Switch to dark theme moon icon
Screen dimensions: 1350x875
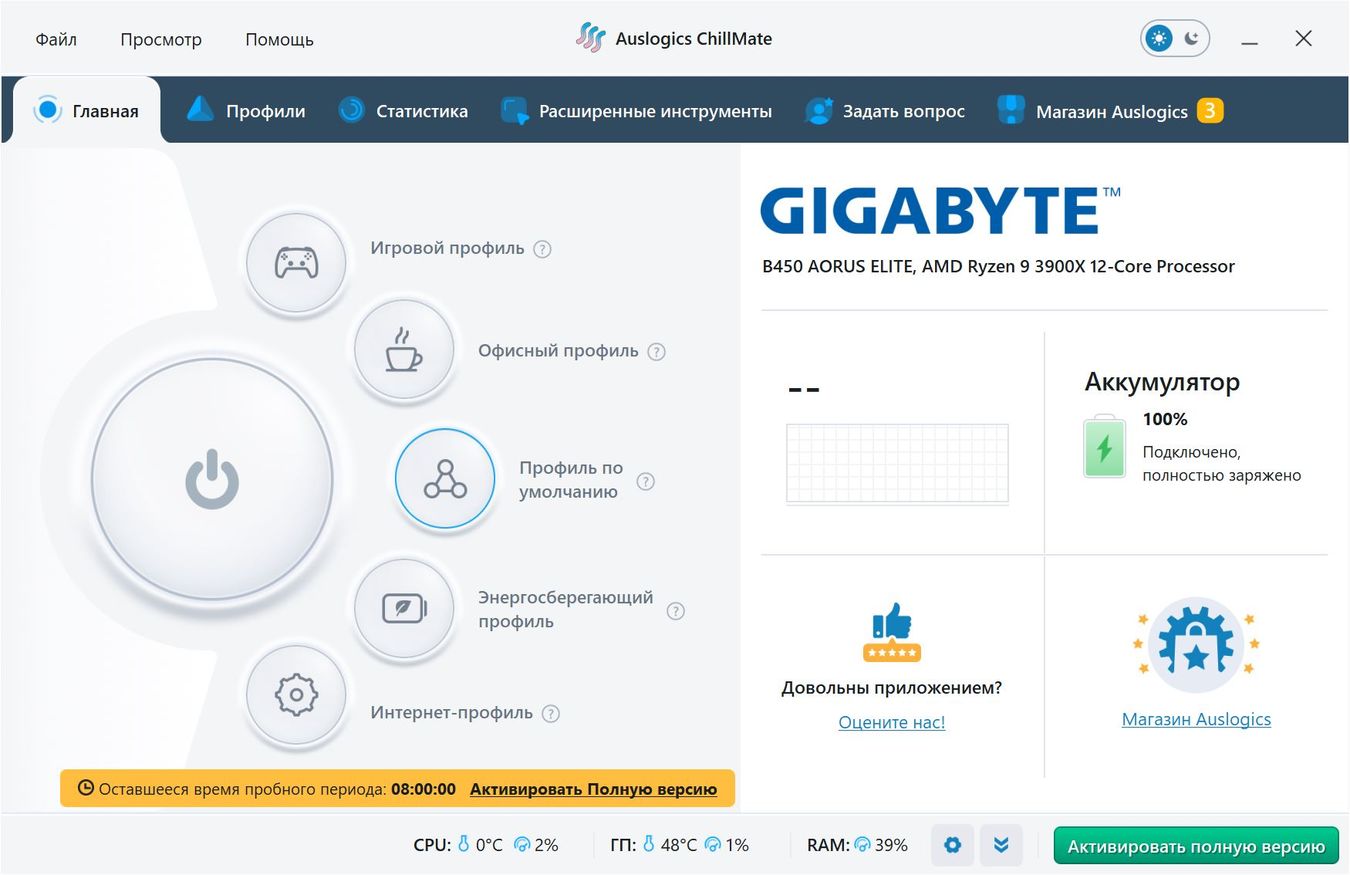pos(1191,39)
